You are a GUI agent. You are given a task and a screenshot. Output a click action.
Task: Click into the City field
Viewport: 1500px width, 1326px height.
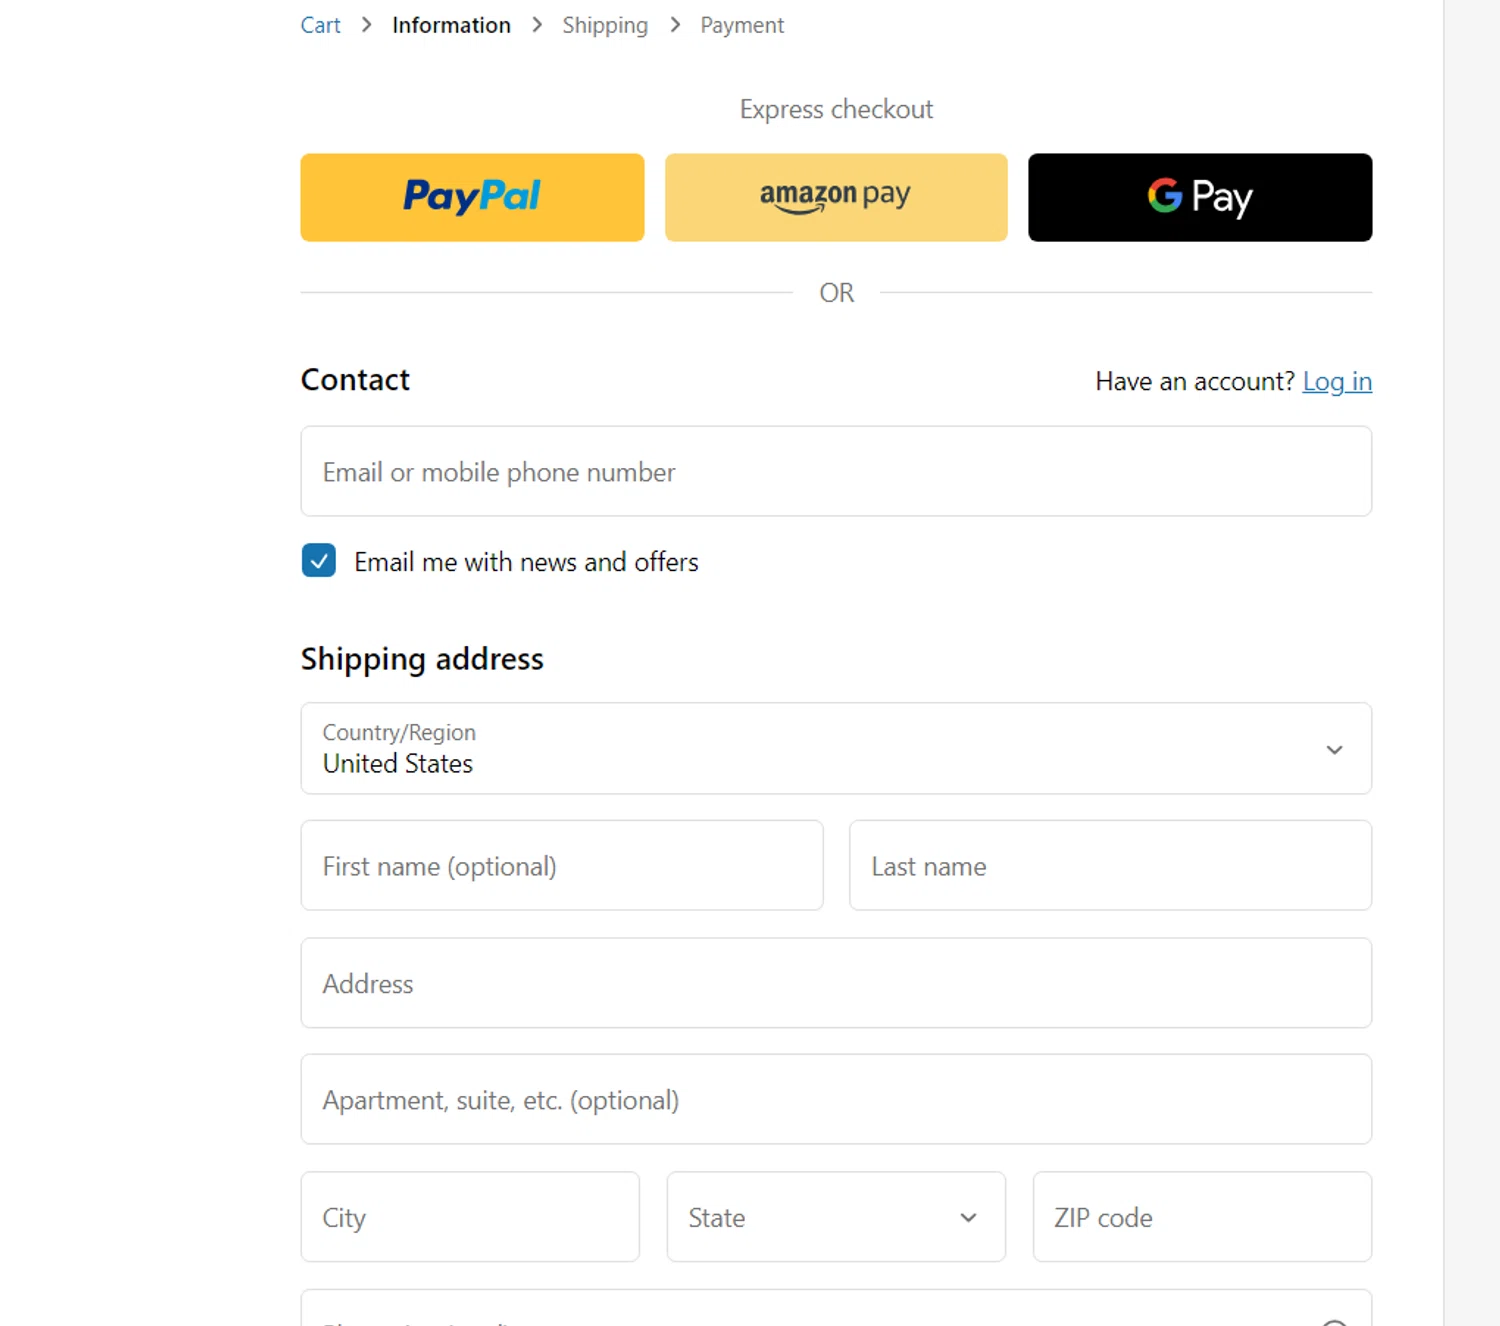click(x=469, y=1217)
